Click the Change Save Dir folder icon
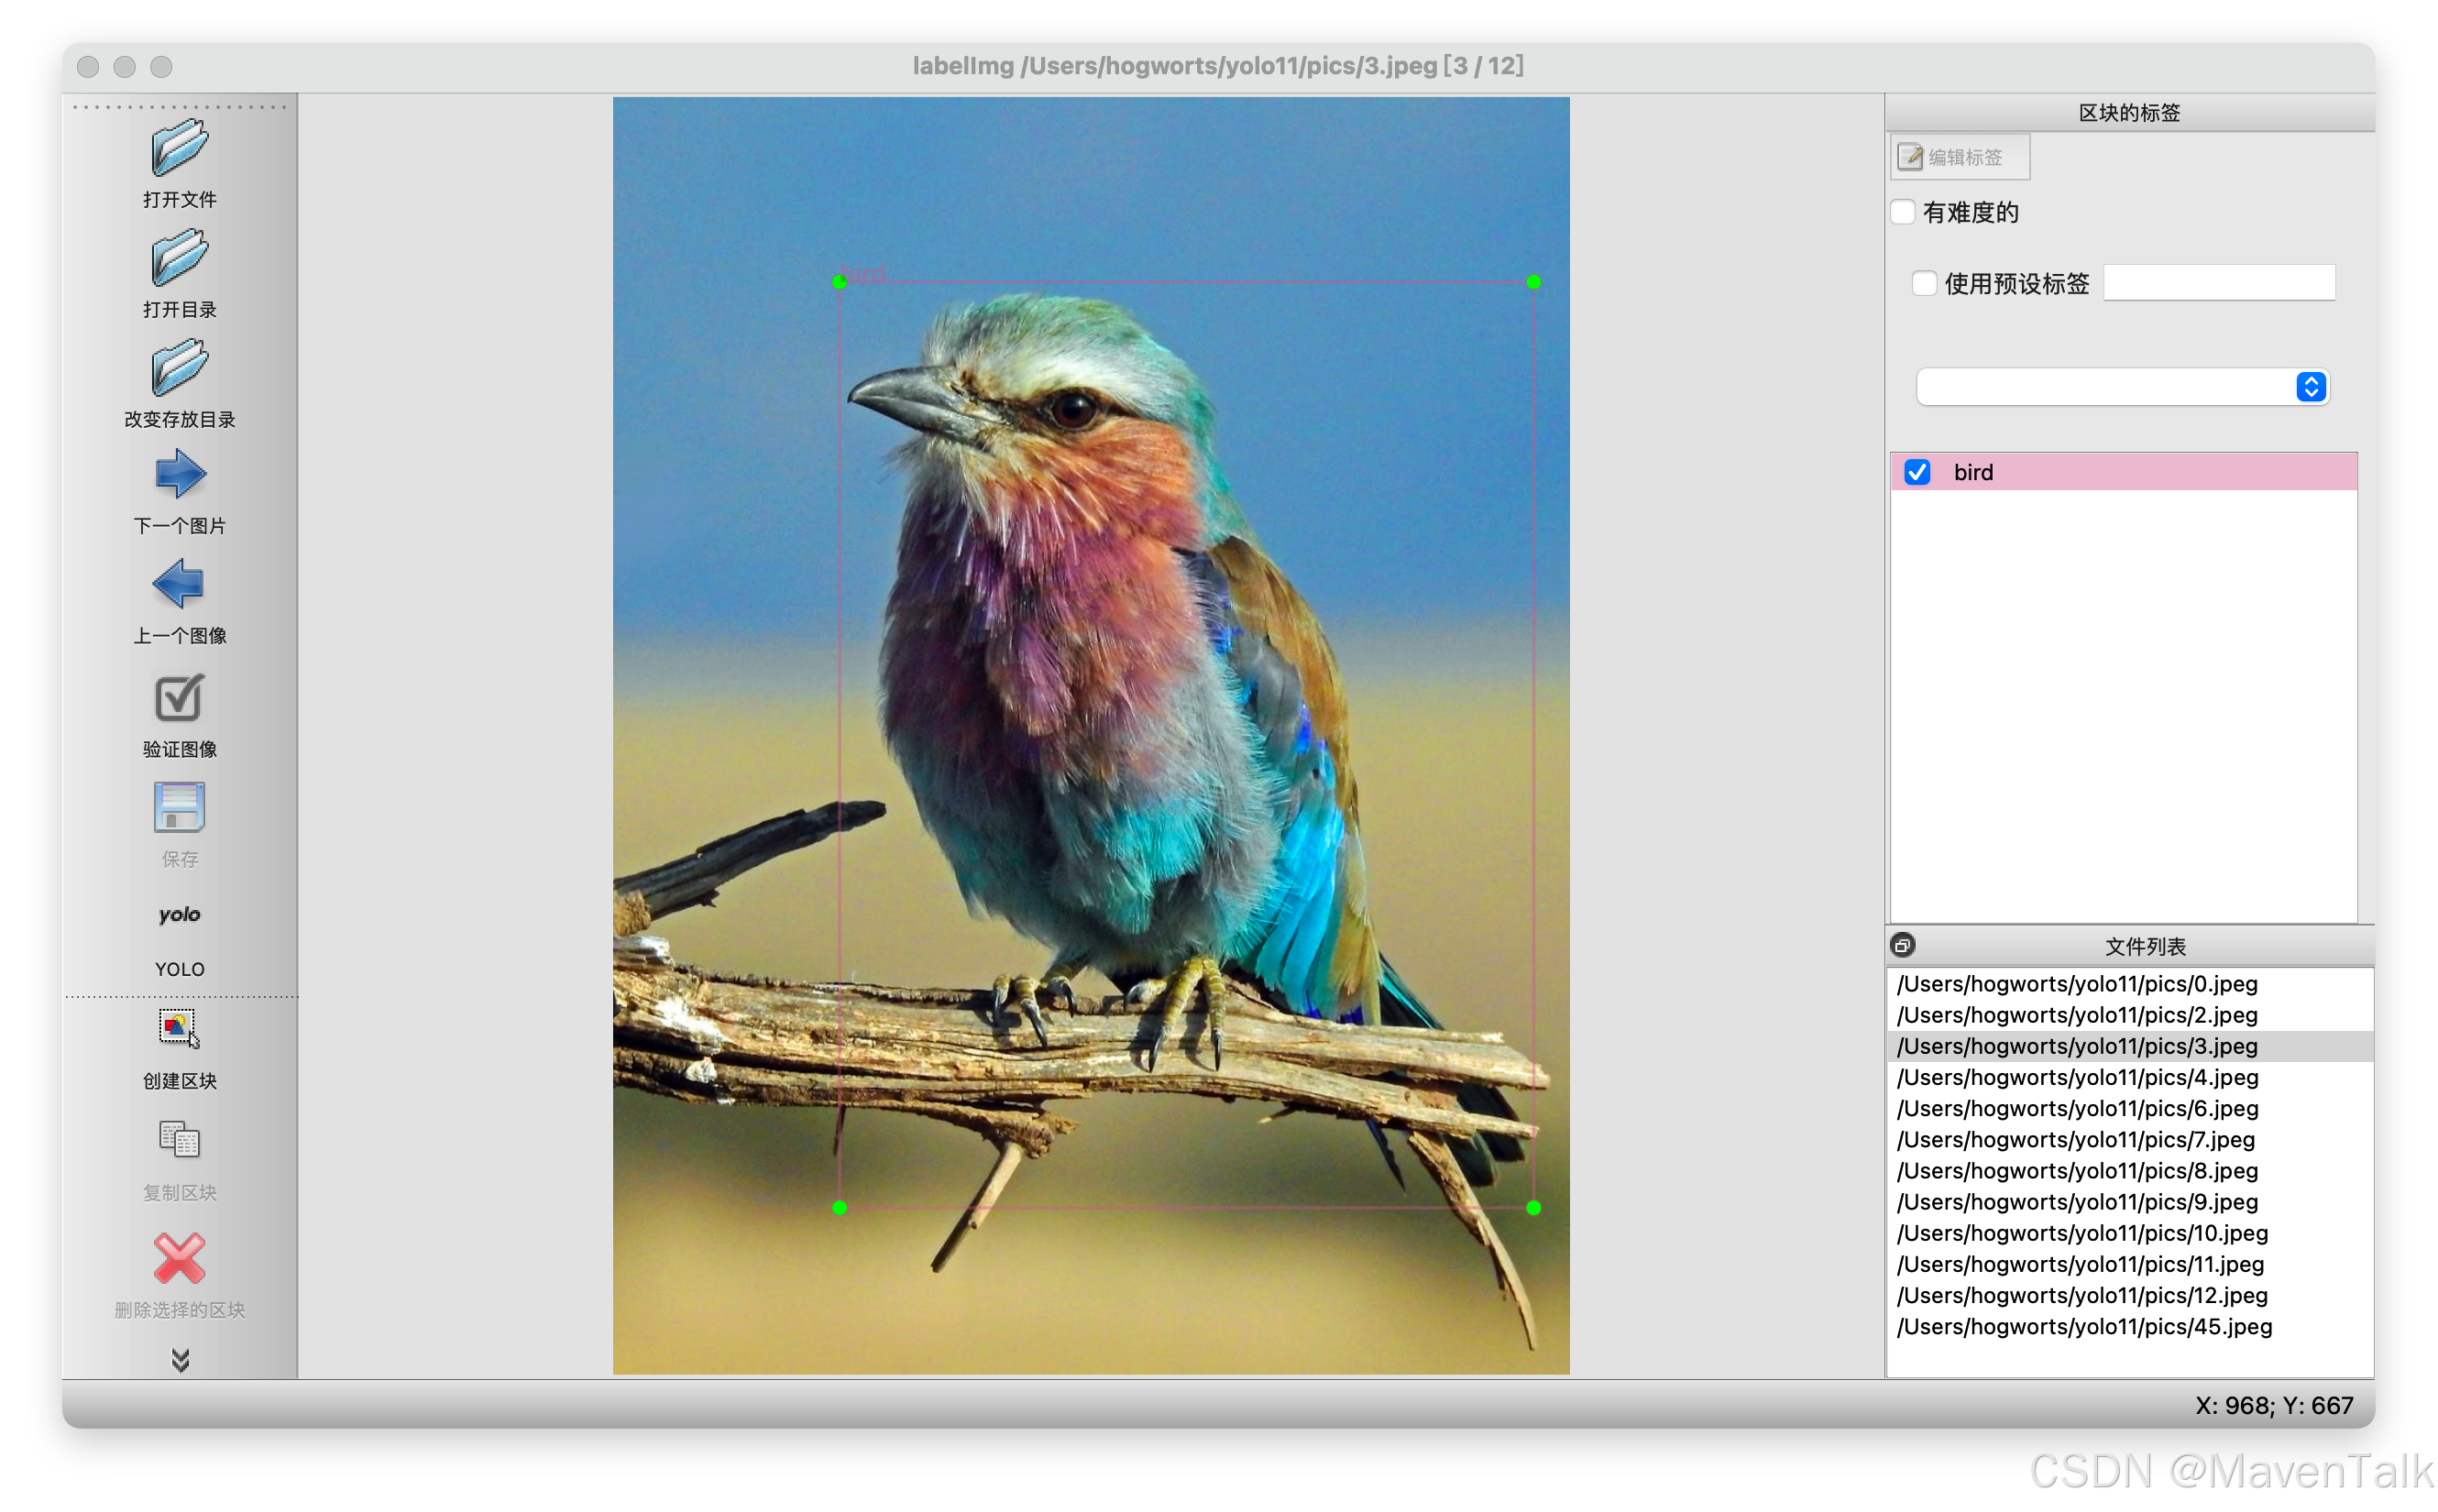This screenshot has width=2438, height=1512. click(x=179, y=368)
